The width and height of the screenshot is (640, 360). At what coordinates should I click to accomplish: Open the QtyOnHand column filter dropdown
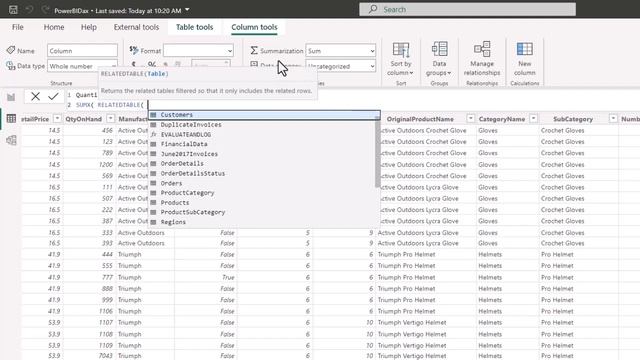(x=111, y=118)
